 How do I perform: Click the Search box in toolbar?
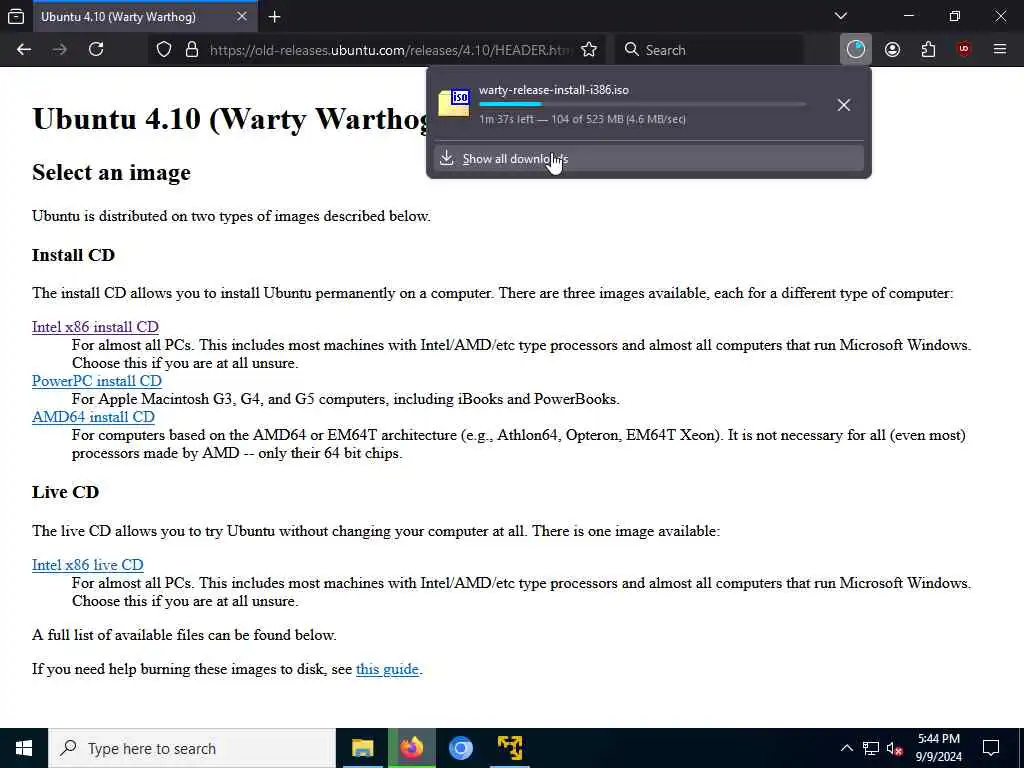(x=710, y=50)
